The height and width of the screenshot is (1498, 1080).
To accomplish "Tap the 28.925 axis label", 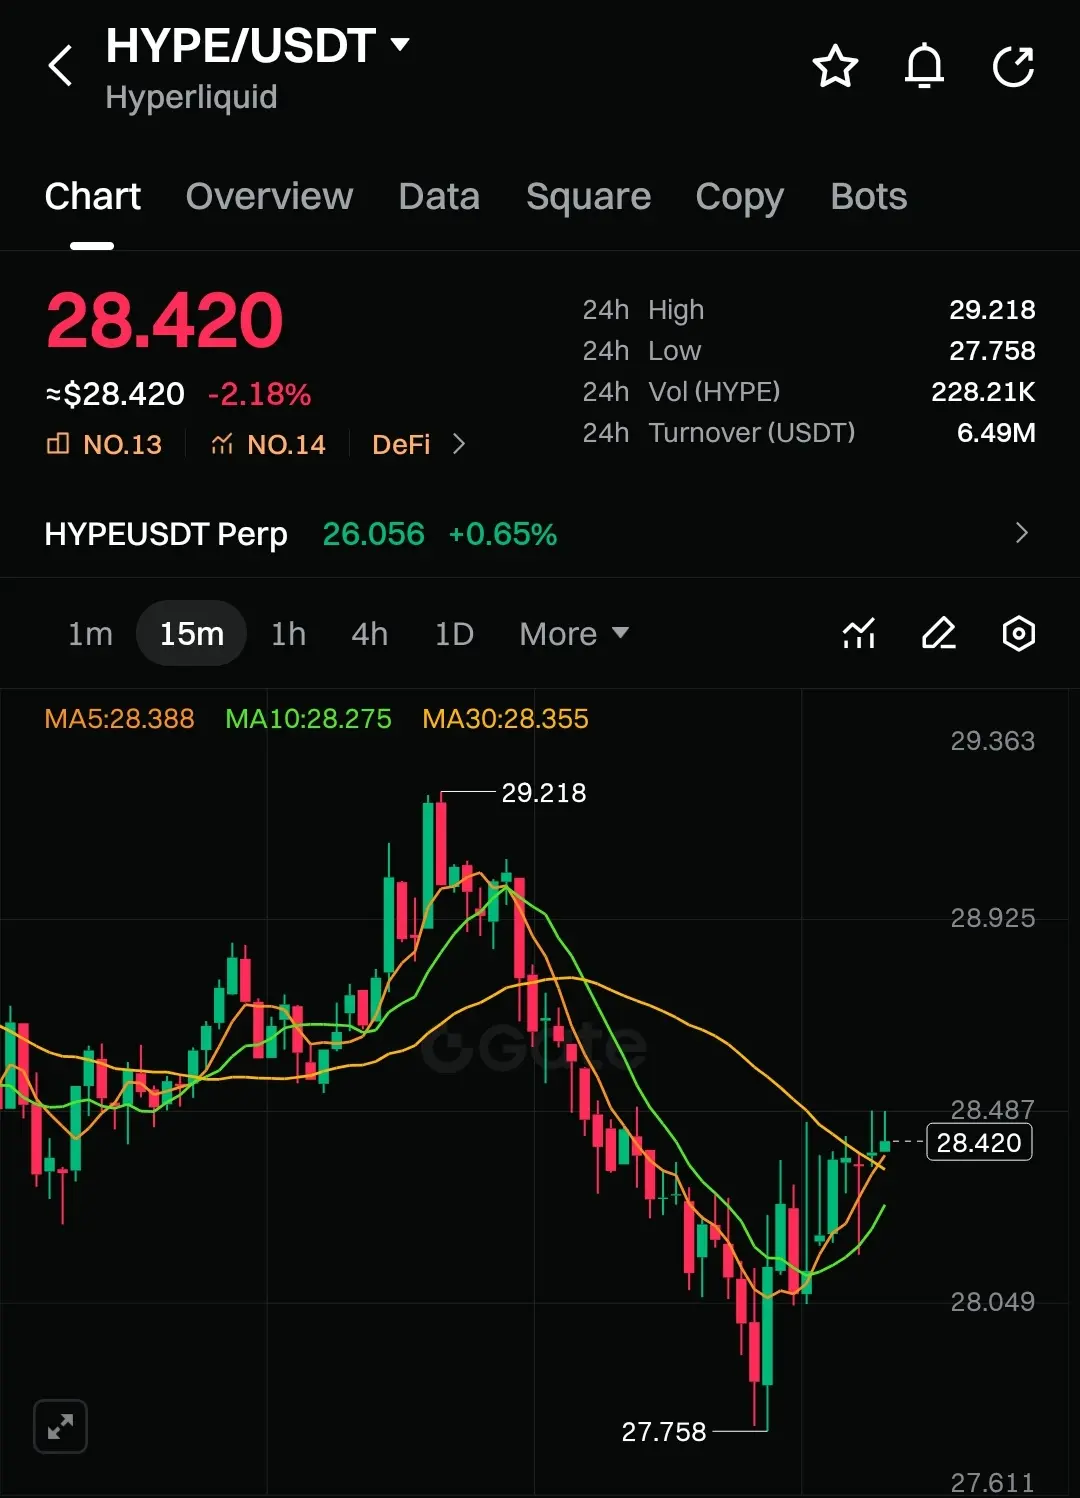I will pyautogui.click(x=992, y=918).
